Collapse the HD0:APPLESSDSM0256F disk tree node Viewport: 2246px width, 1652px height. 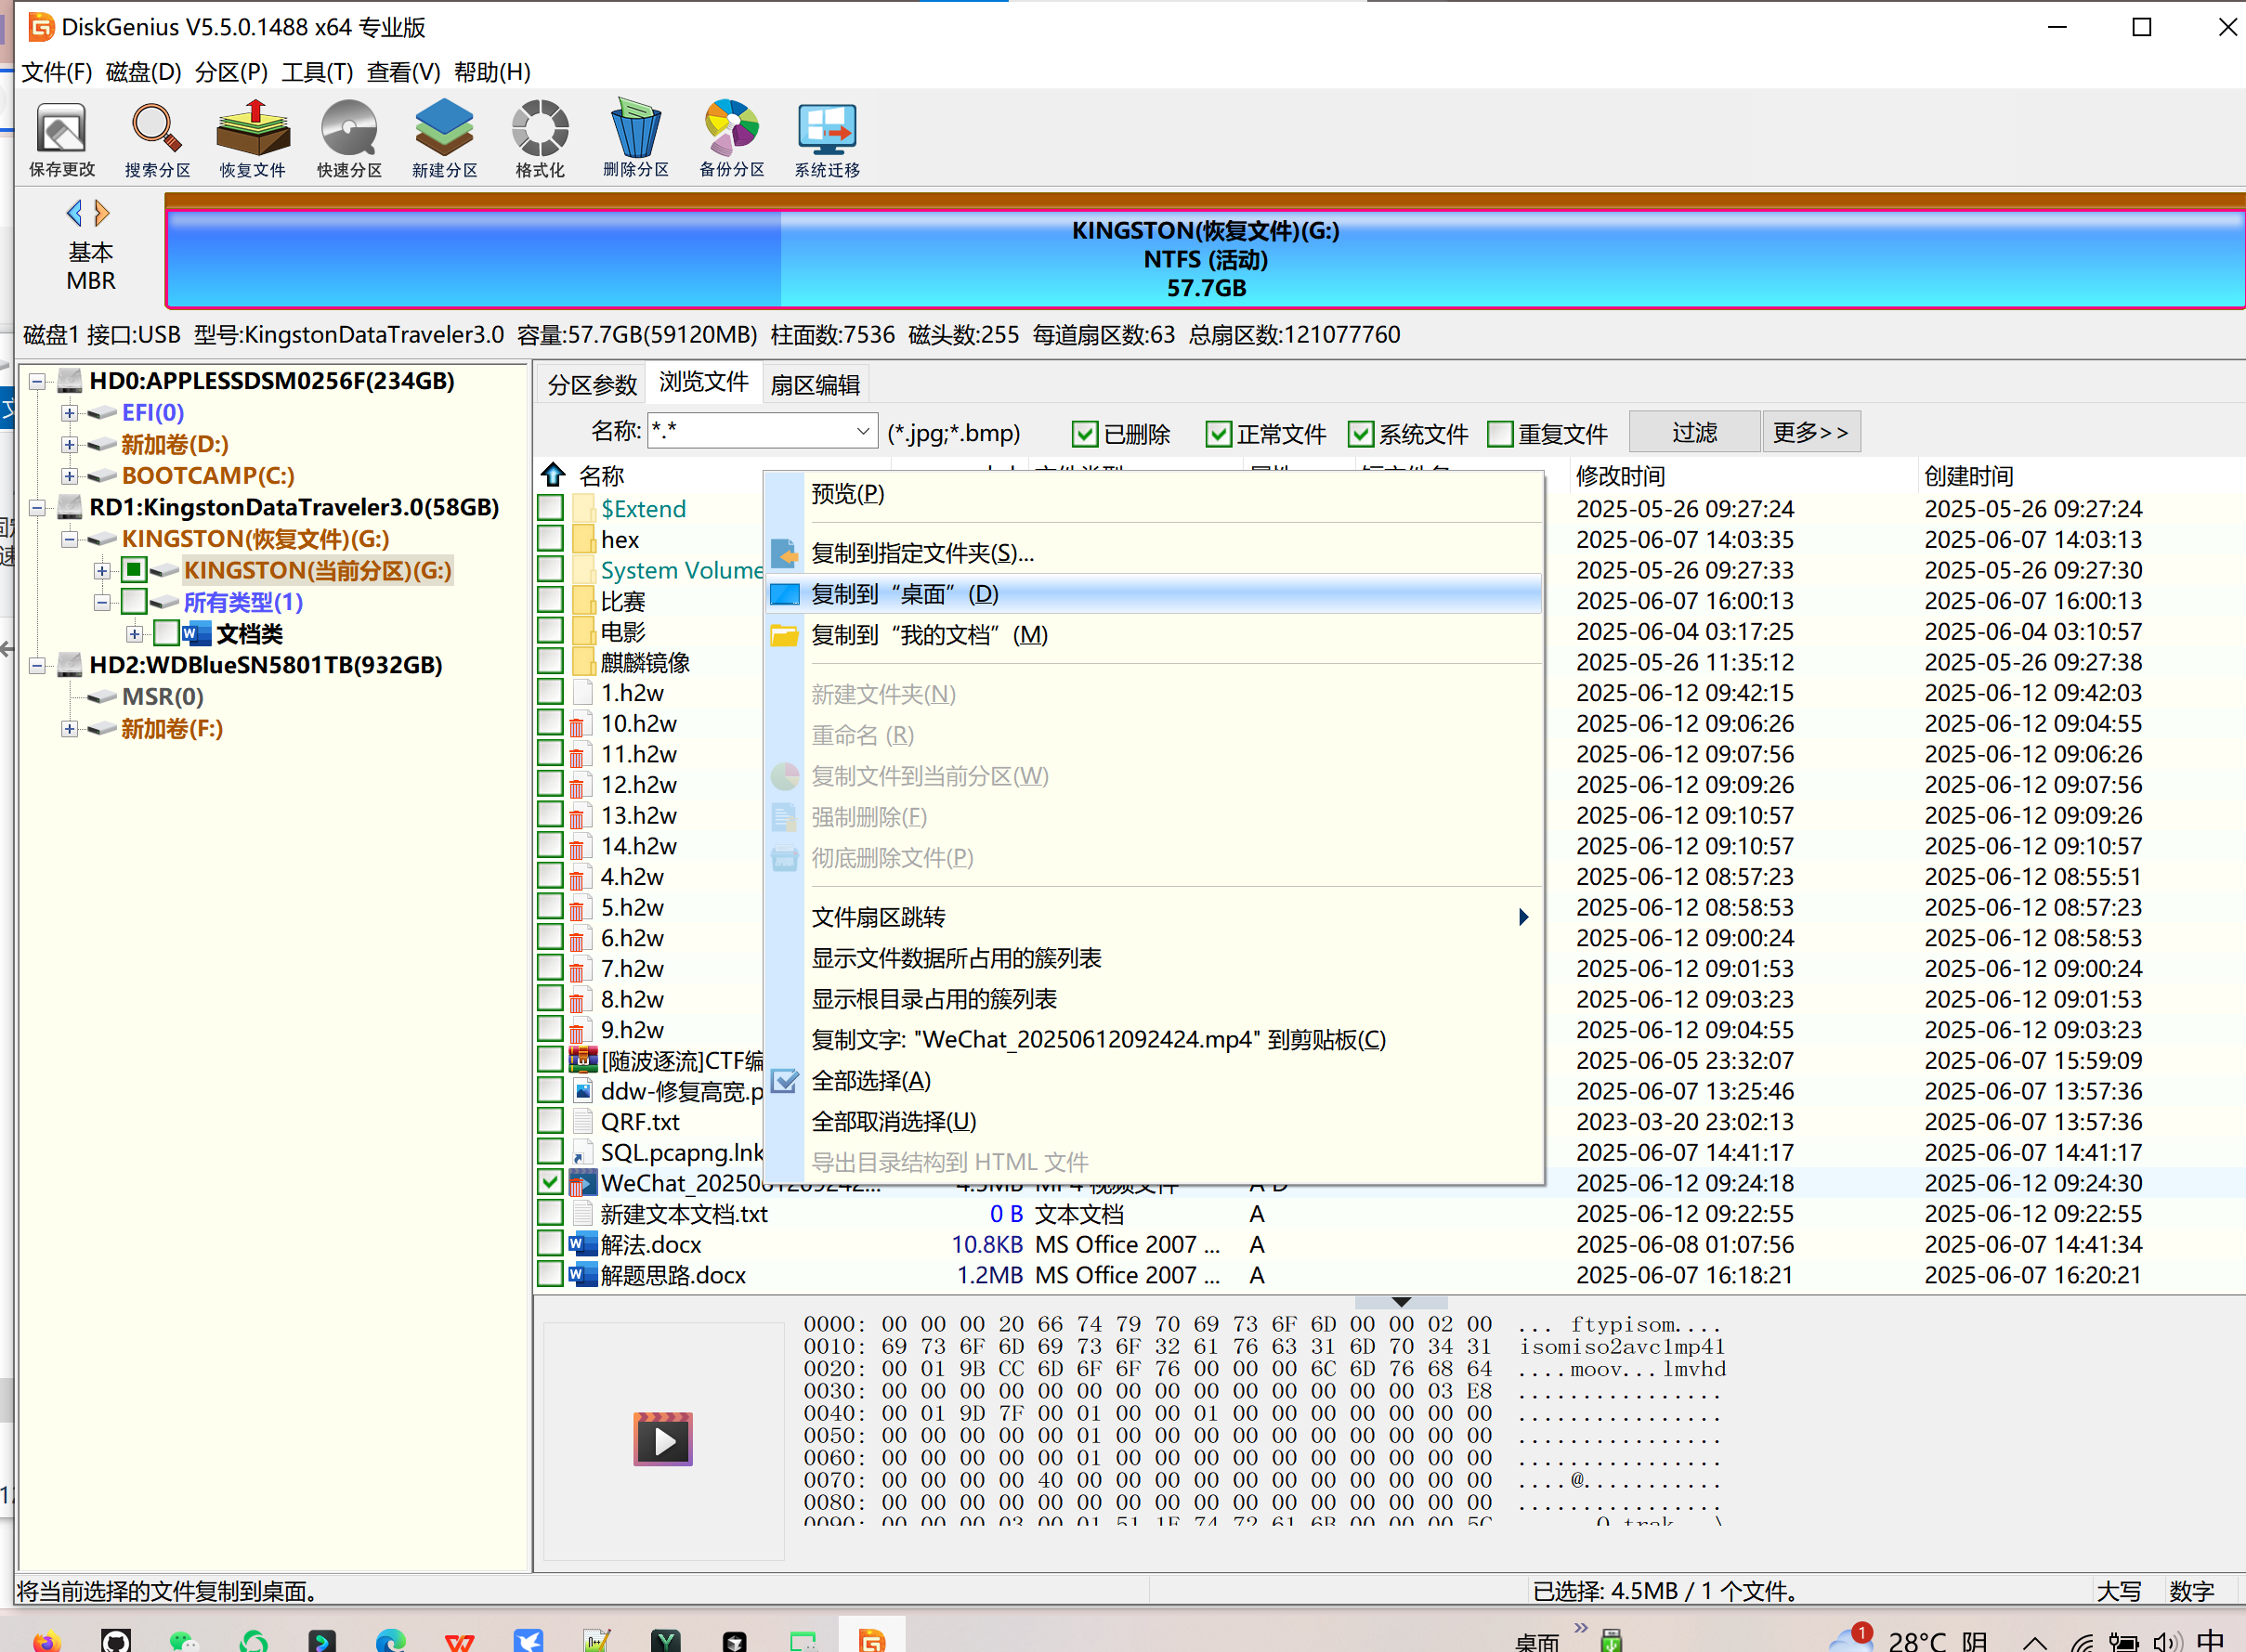click(37, 381)
